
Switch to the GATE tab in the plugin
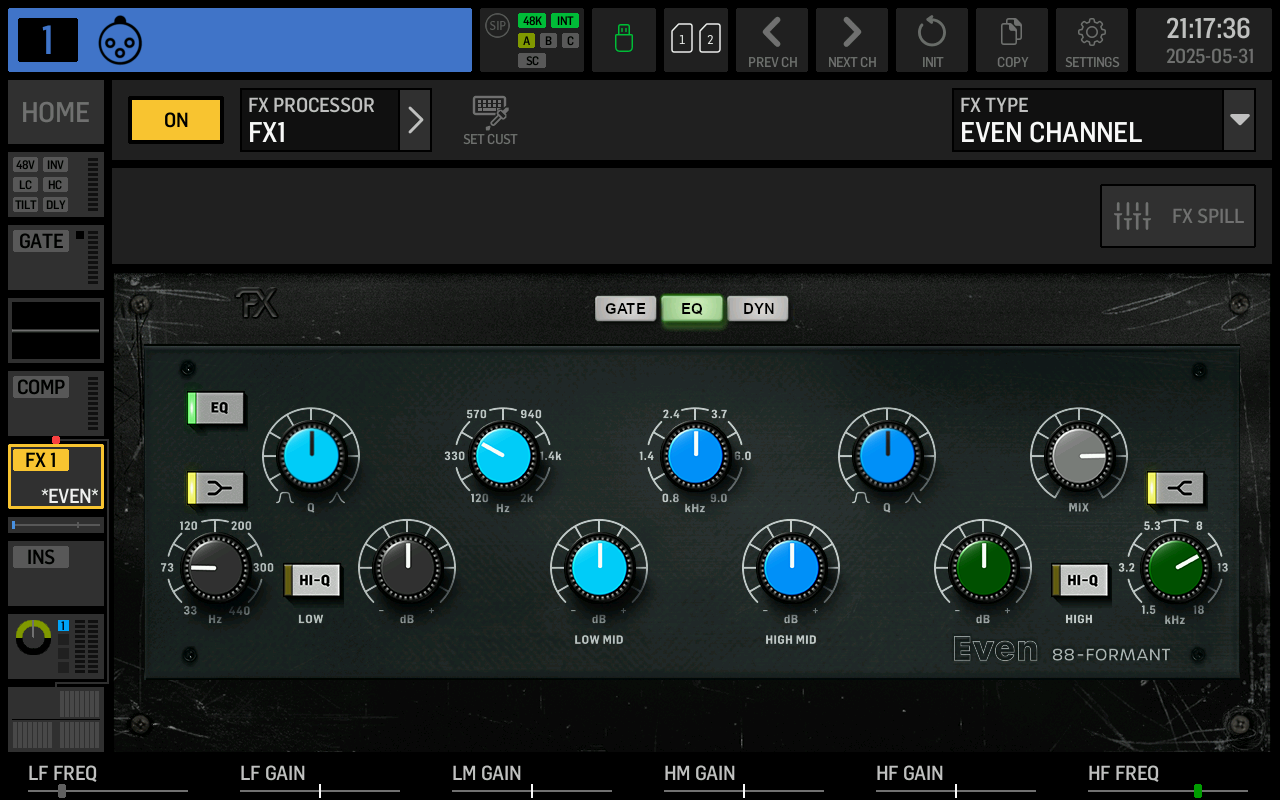pos(625,308)
